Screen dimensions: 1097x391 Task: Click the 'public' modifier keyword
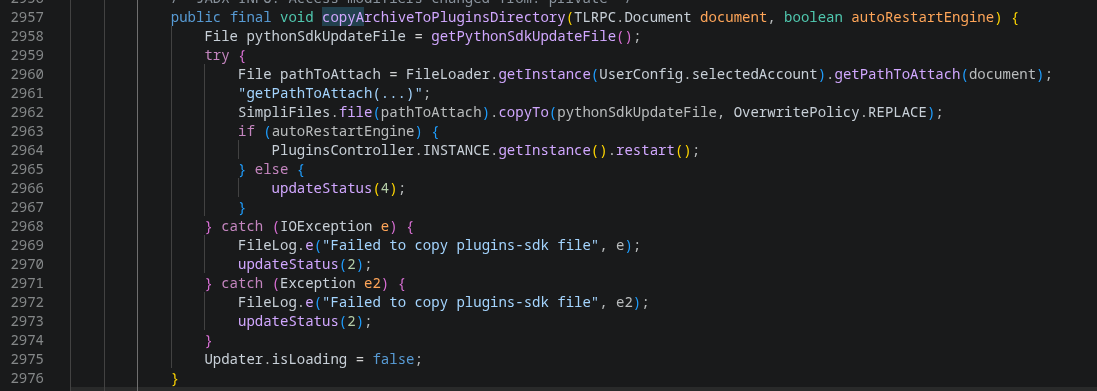click(195, 17)
